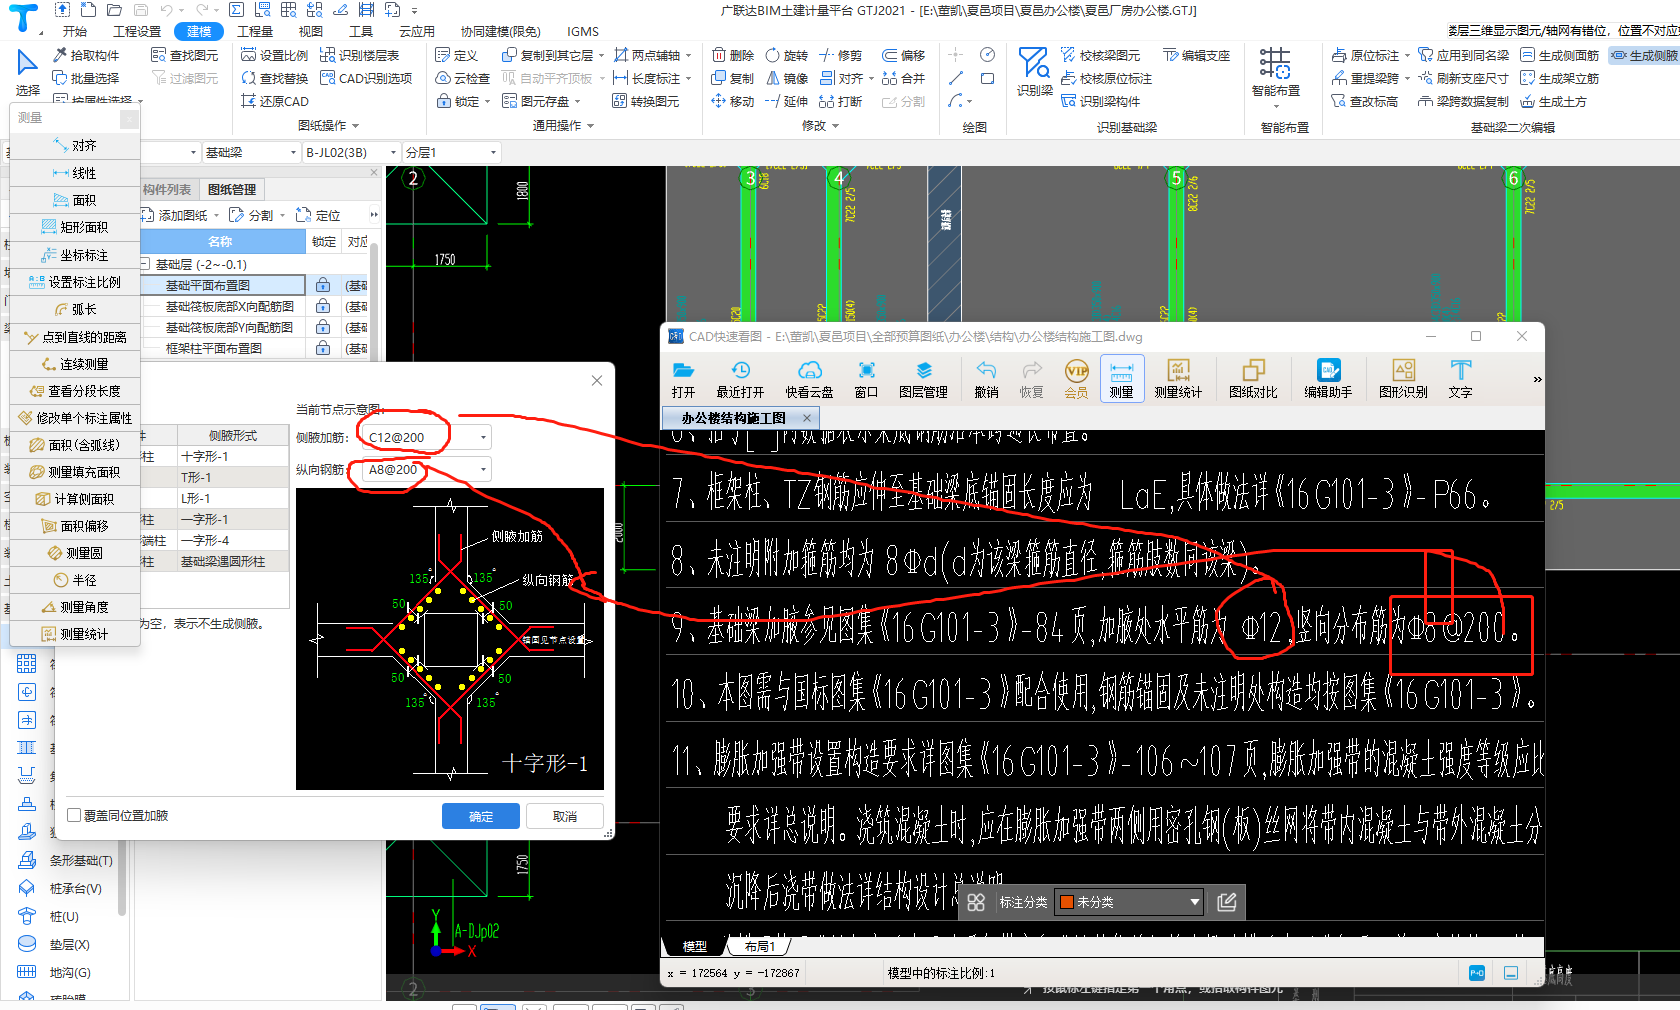Click 最近打开 in CAD快速看图 toolbar
This screenshot has height=1010, width=1680.
pos(740,380)
